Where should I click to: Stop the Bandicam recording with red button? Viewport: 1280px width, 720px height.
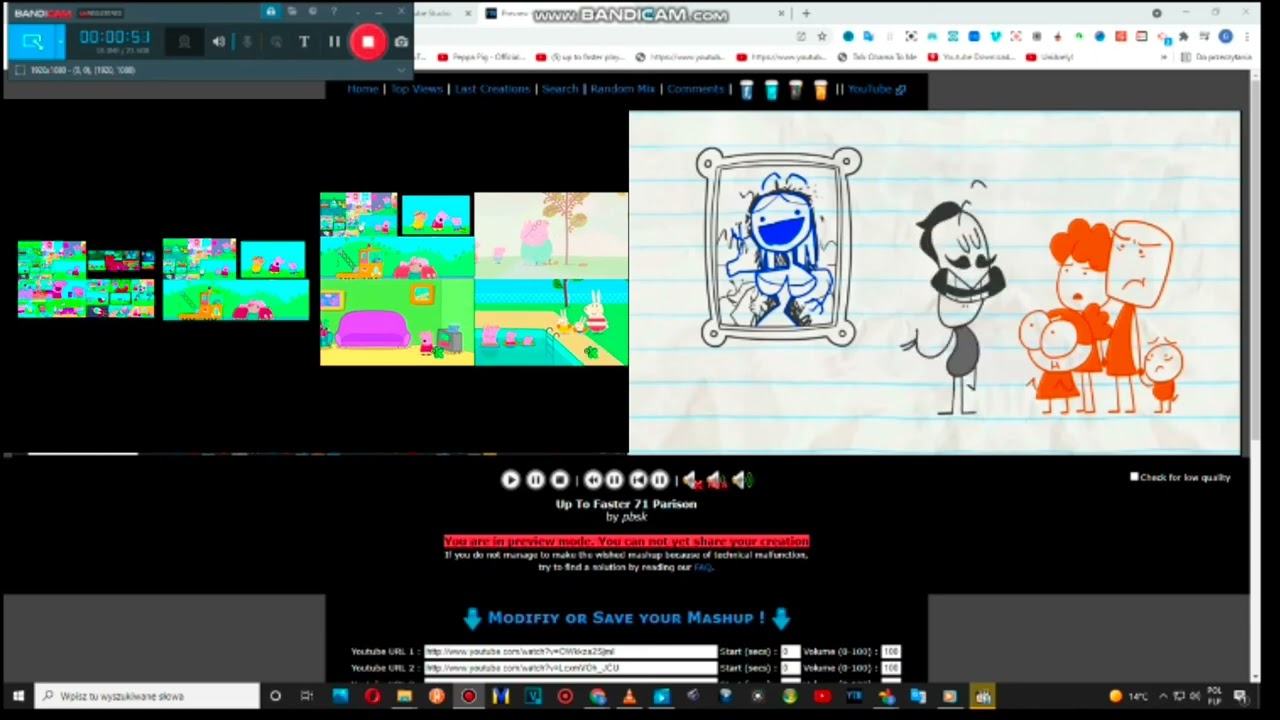[368, 42]
